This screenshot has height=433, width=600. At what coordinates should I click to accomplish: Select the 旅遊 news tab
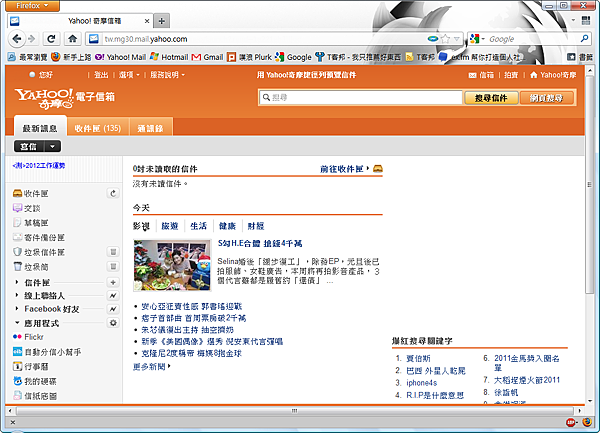(170, 226)
